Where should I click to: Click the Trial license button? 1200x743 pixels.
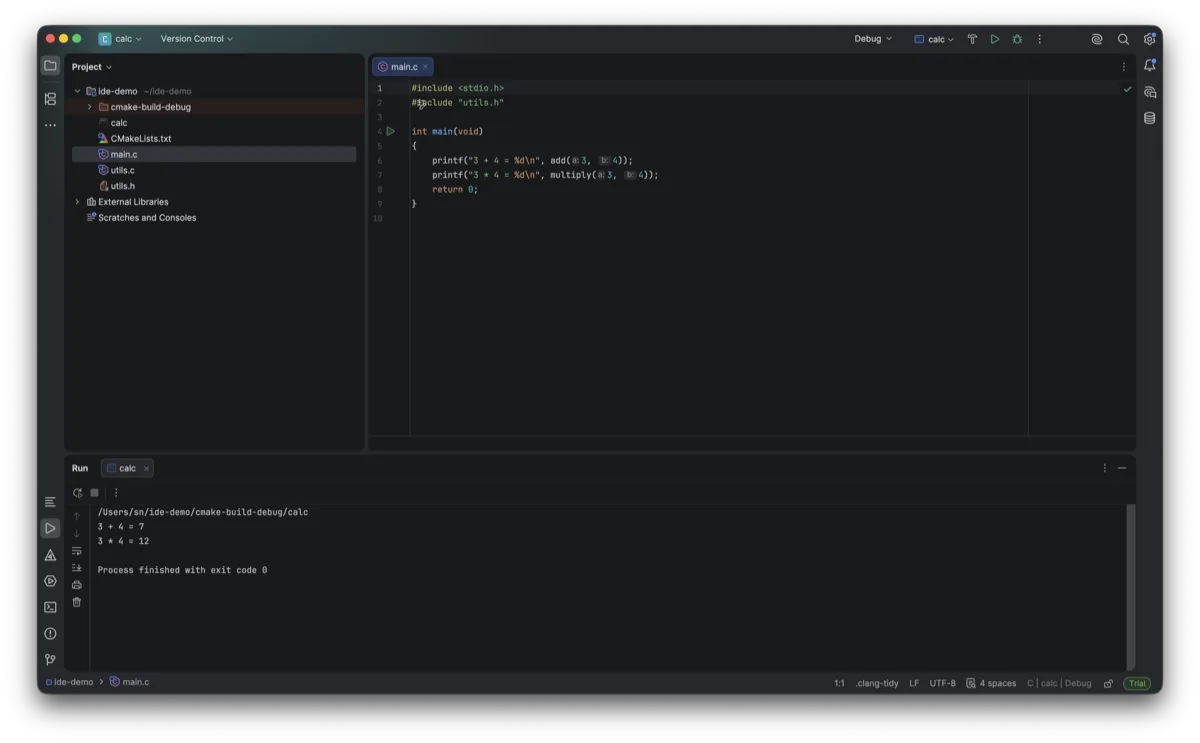[1137, 684]
